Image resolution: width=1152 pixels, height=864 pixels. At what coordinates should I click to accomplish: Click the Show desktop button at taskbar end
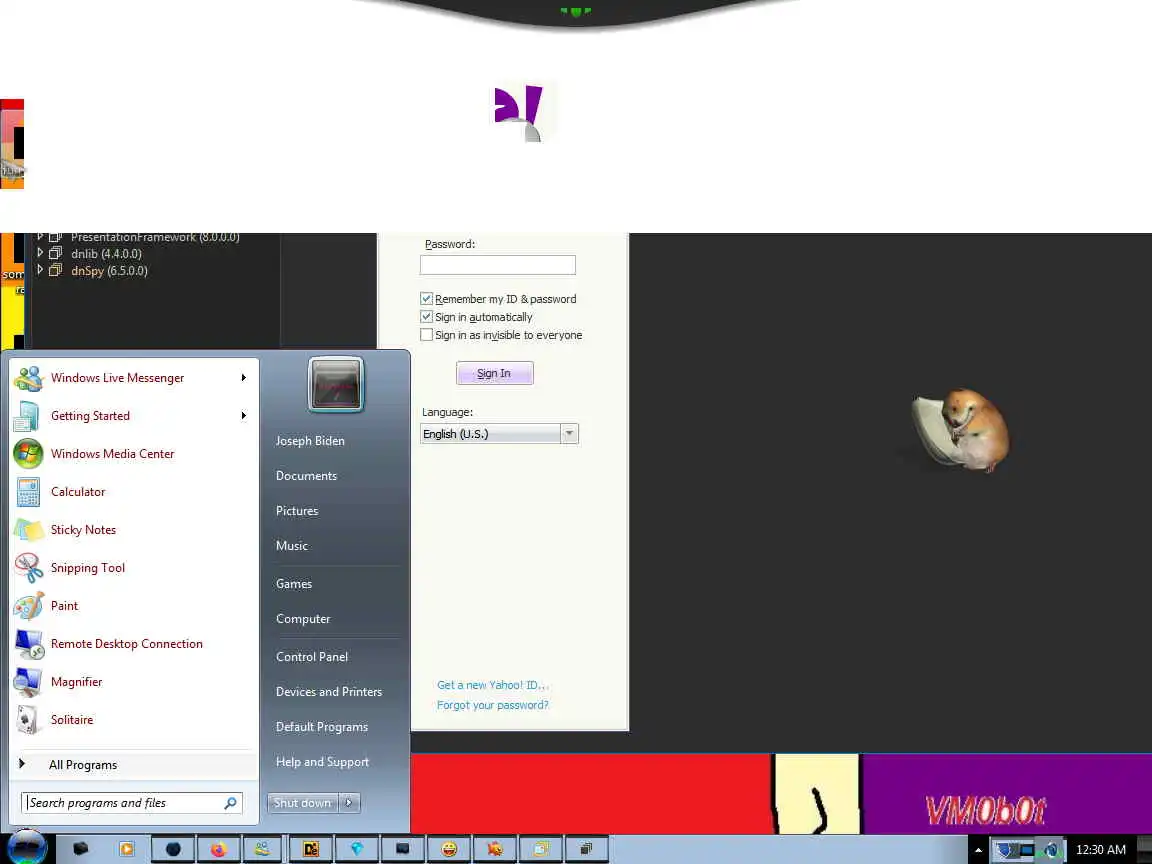[x=1145, y=849]
